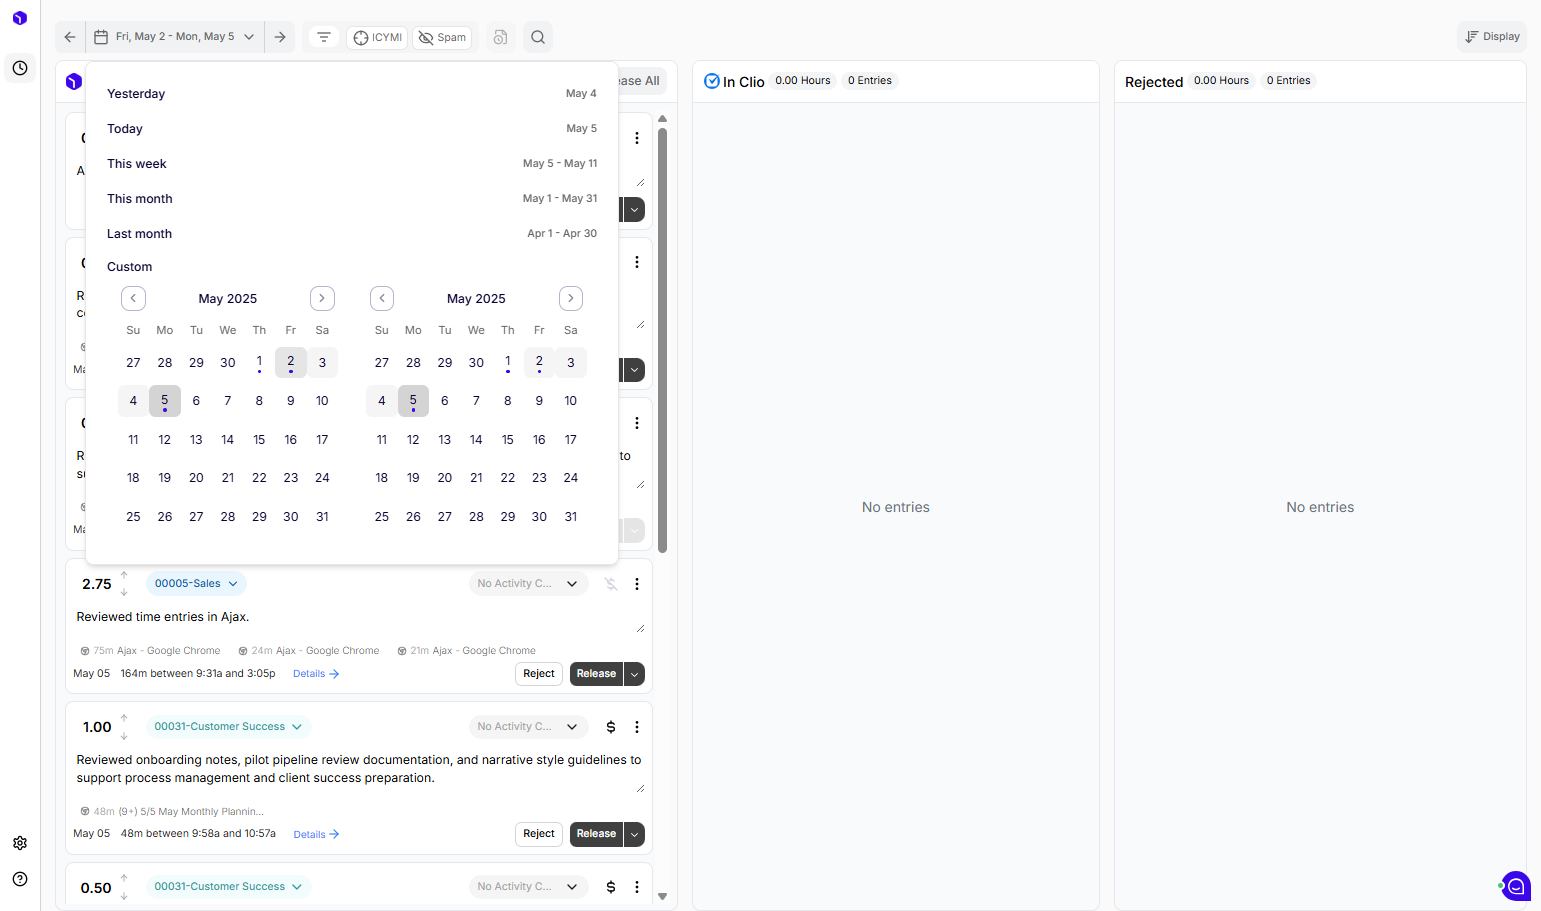Open No Activity dropdown on the 1.00 entry
The image size is (1541, 911).
[528, 727]
